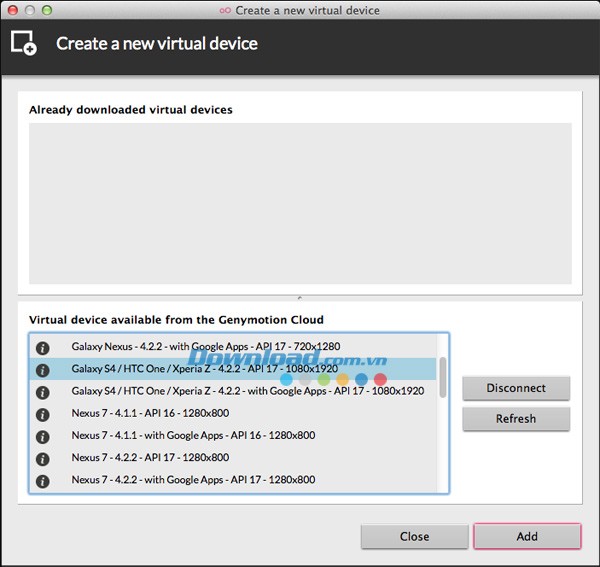
Task: Choose Nexus 7 4.2.2 with Google Apps entry
Action: (193, 480)
